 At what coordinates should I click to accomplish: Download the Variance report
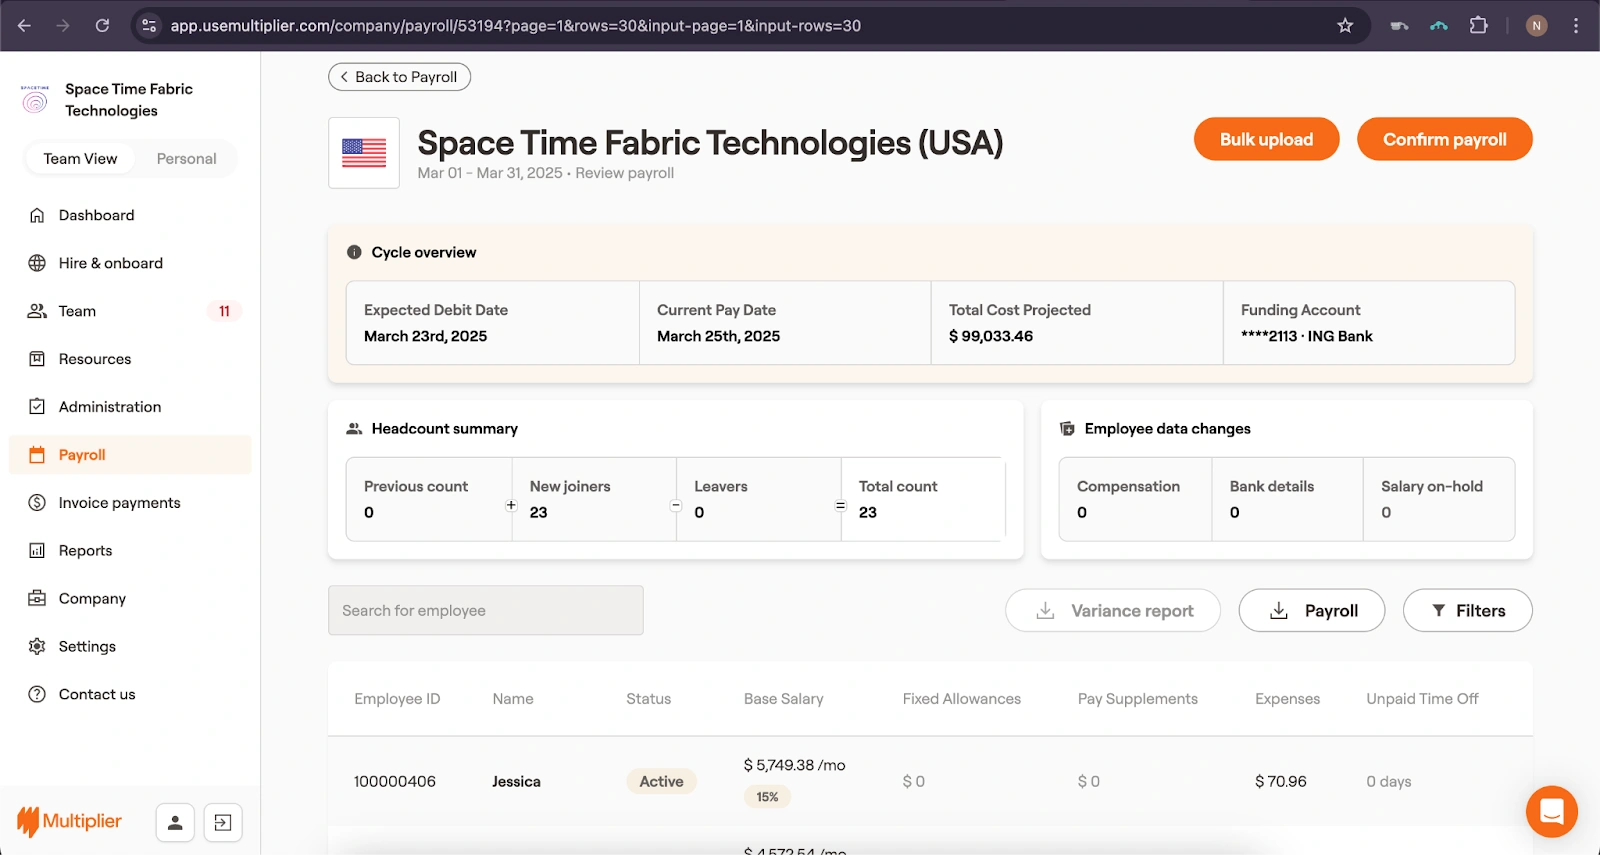[1113, 611]
